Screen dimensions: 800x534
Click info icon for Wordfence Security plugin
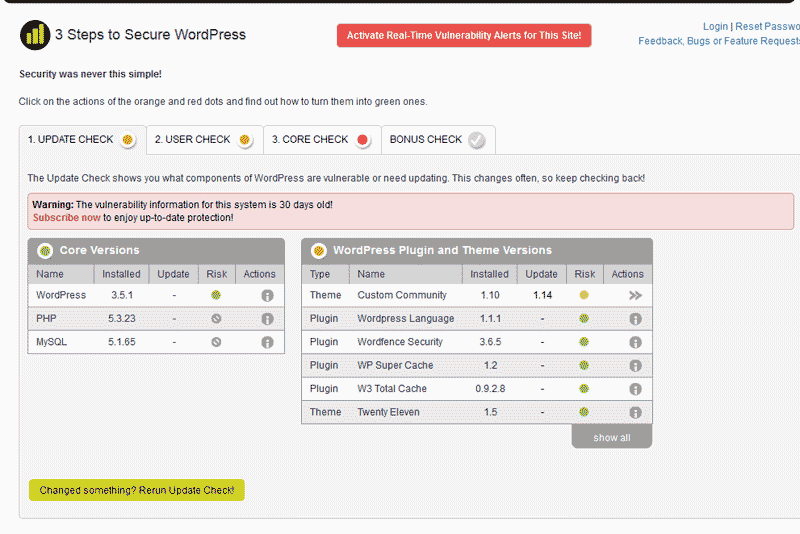click(x=635, y=342)
